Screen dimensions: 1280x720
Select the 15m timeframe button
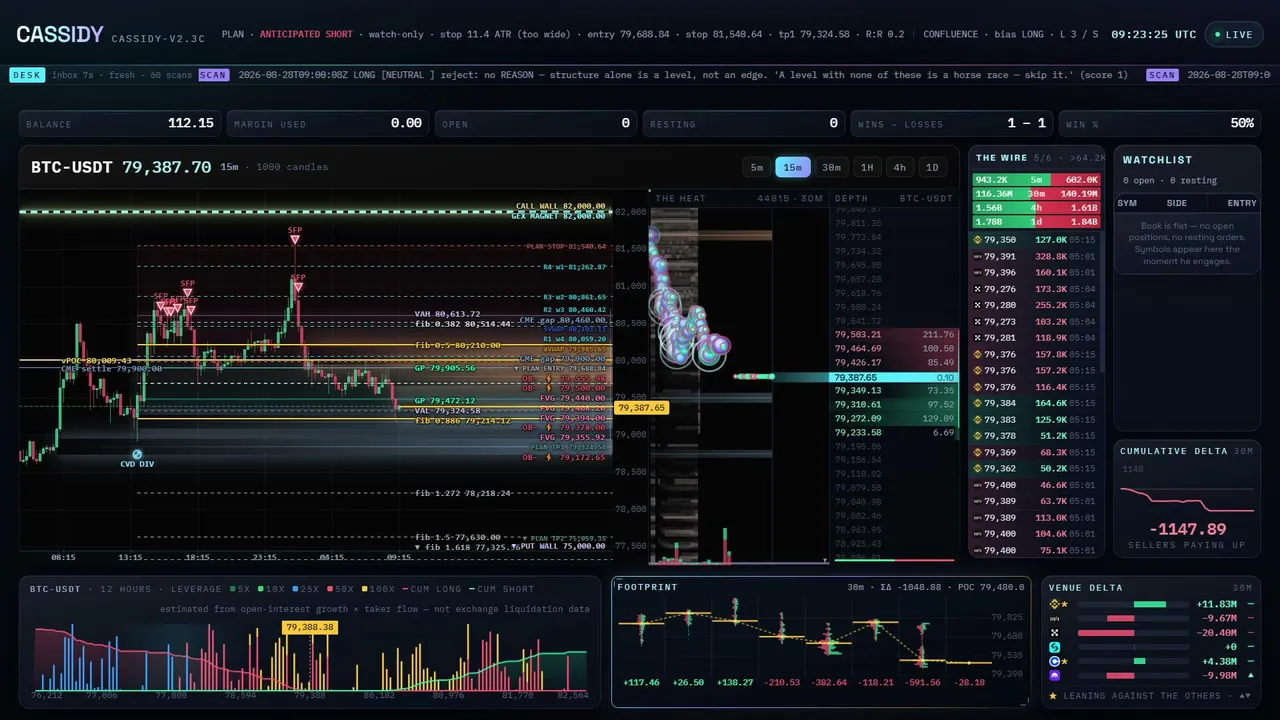[792, 167]
